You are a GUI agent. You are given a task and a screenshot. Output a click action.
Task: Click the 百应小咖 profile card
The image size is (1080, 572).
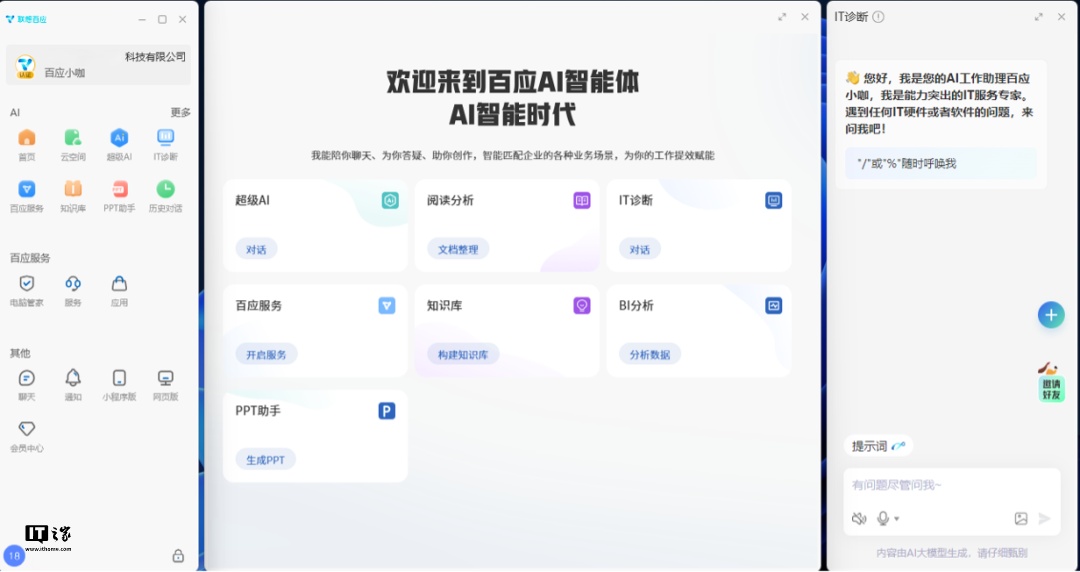tap(98, 65)
